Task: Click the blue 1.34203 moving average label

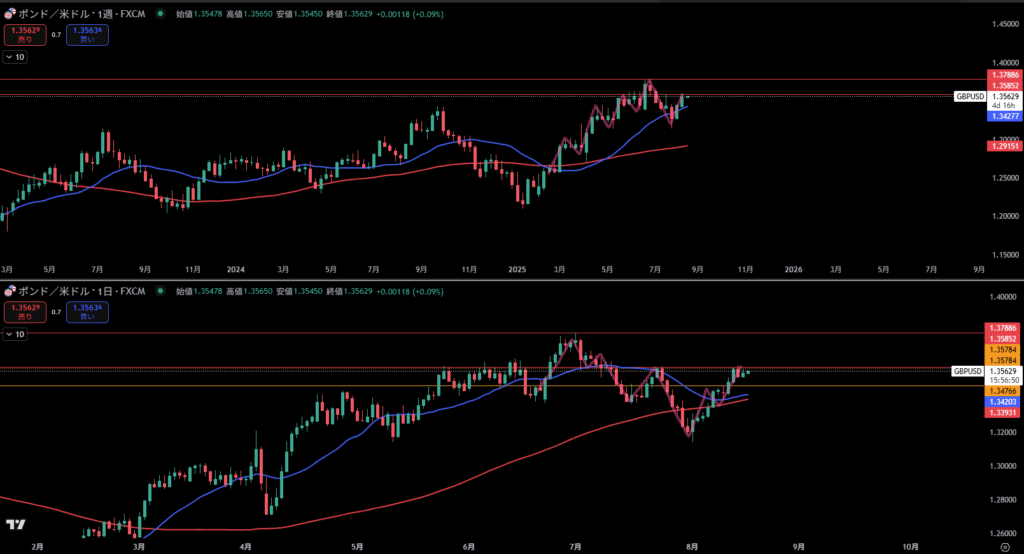Action: coord(1002,402)
